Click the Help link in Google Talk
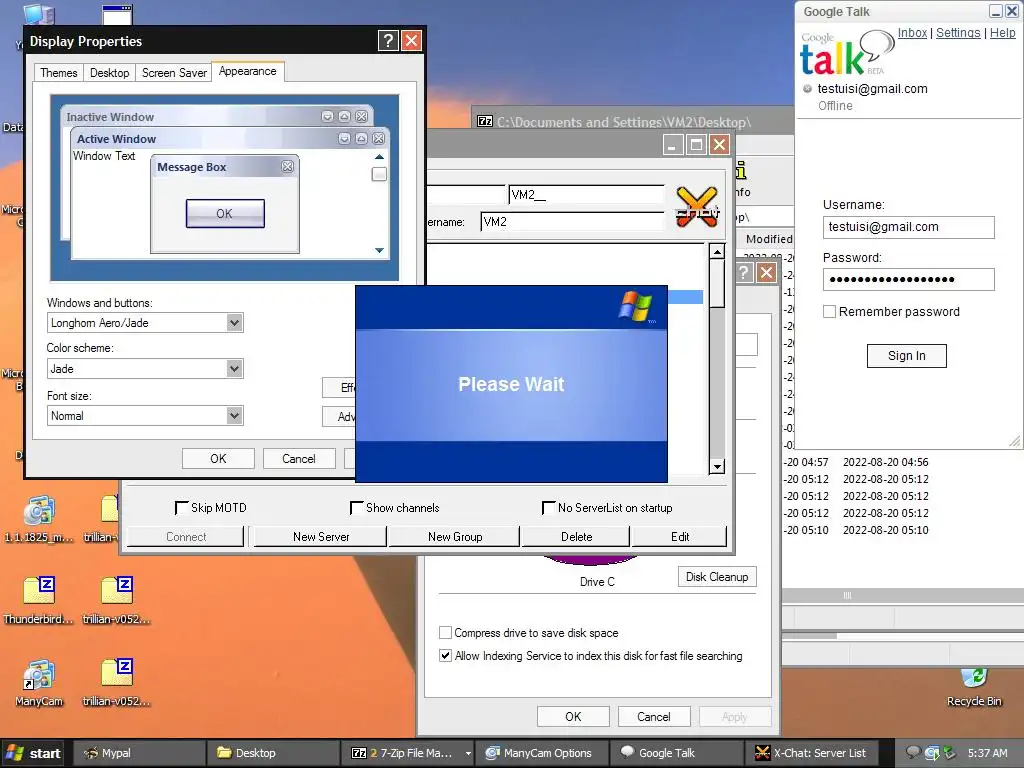This screenshot has height=768, width=1024. 1002,33
